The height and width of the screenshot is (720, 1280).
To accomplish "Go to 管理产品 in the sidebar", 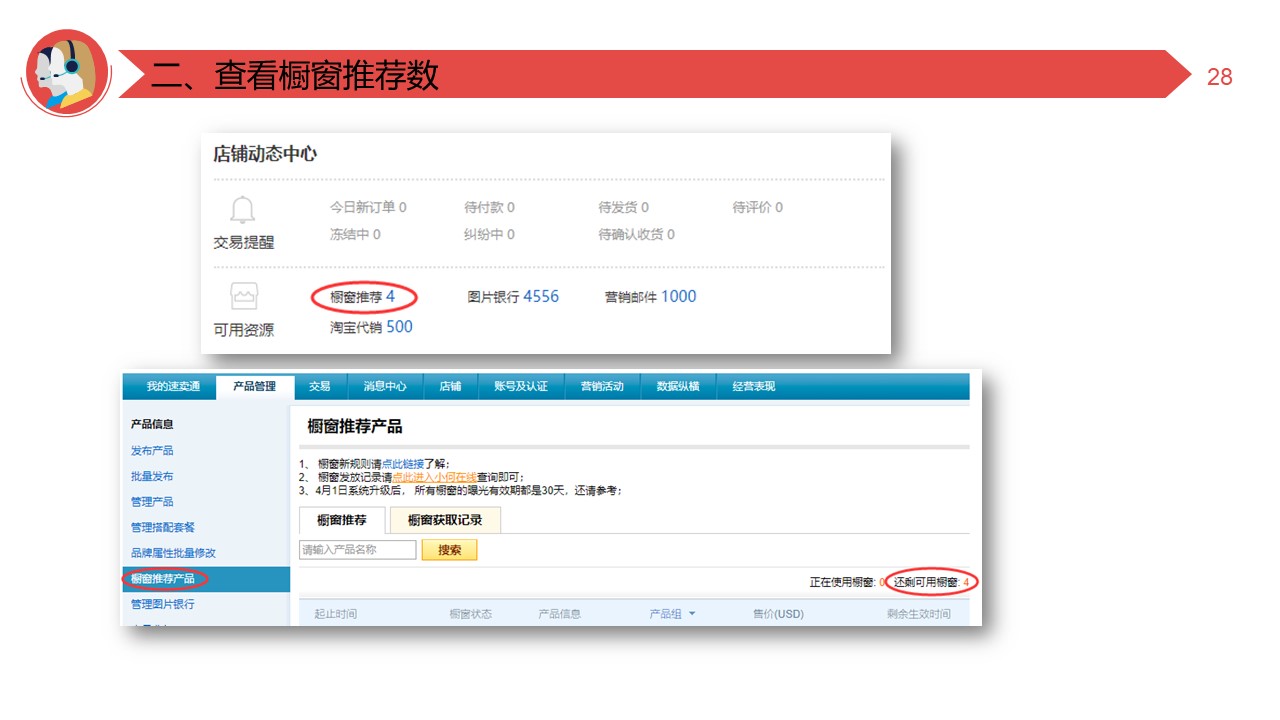I will point(152,502).
